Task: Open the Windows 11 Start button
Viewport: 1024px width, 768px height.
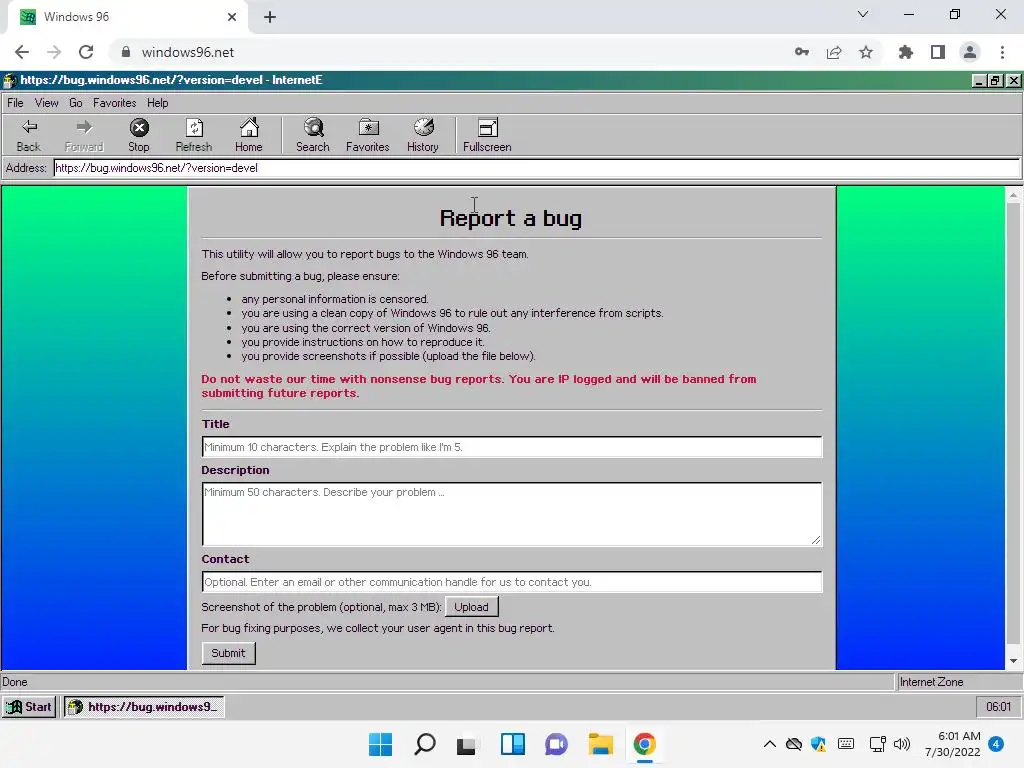Action: tap(381, 744)
